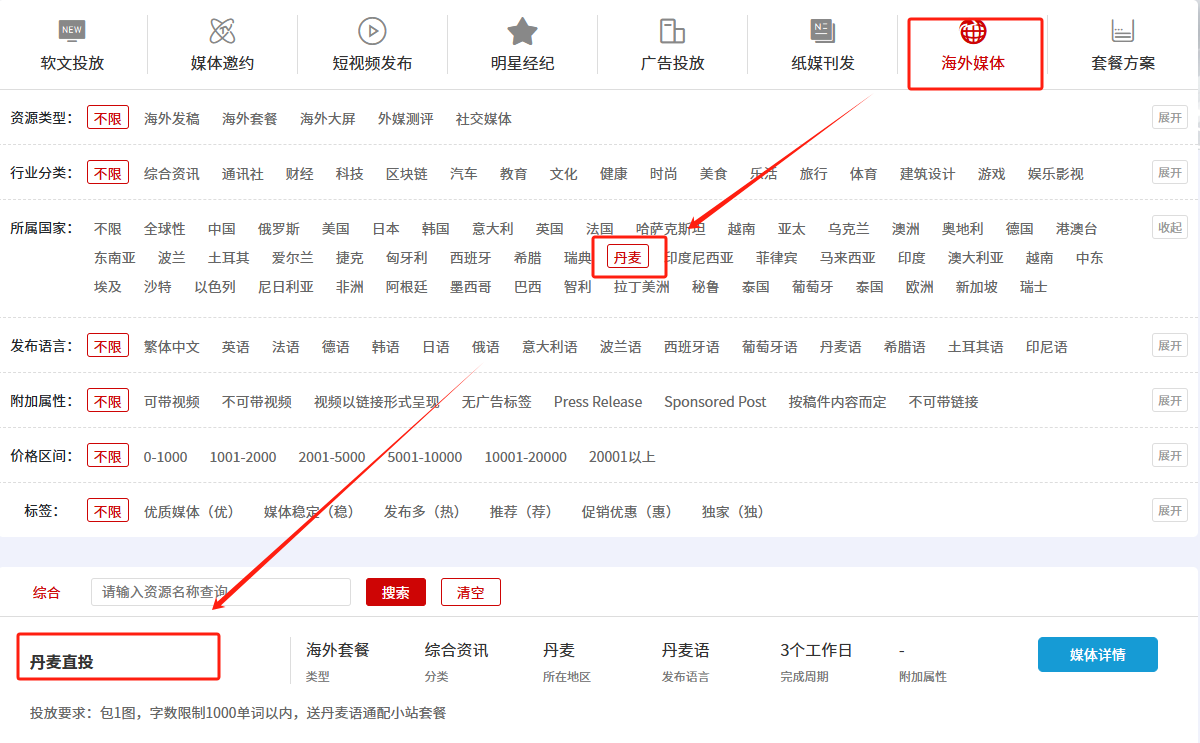Viewport: 1200px width, 743px height.
Task: Click the 套餐方案 package icon
Action: [1122, 31]
